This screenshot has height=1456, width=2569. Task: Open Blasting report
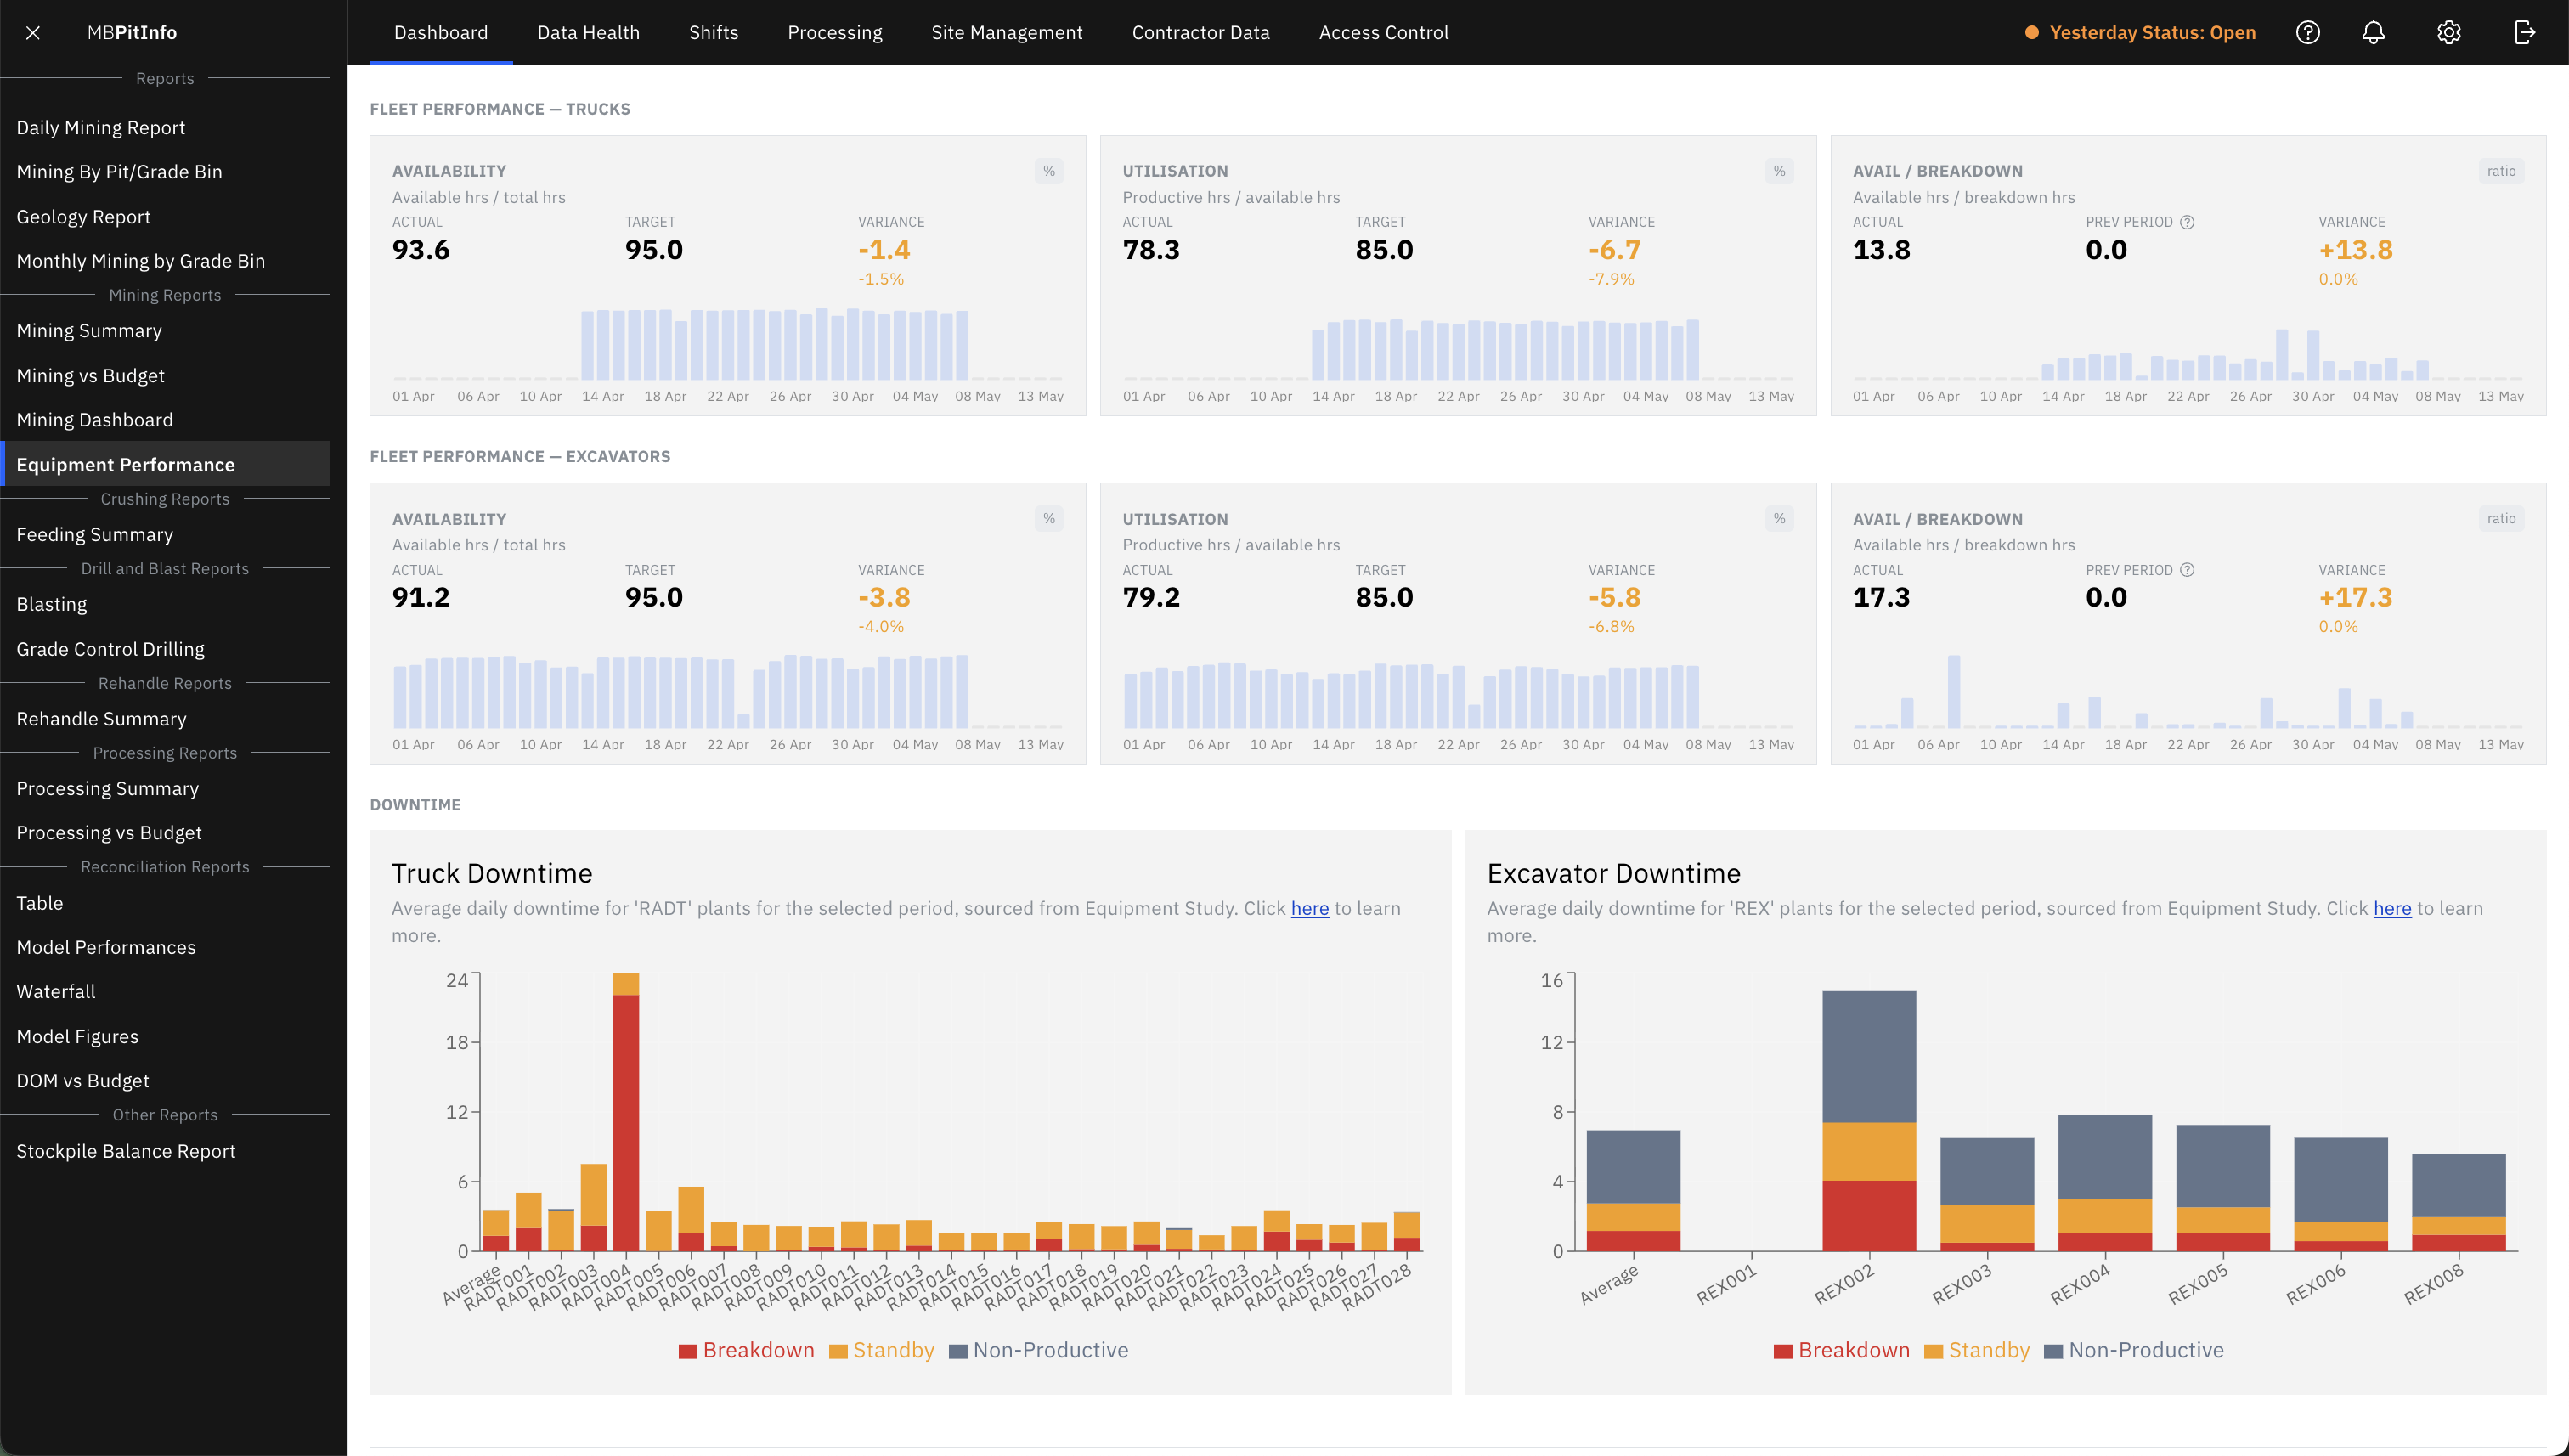tap(165, 604)
